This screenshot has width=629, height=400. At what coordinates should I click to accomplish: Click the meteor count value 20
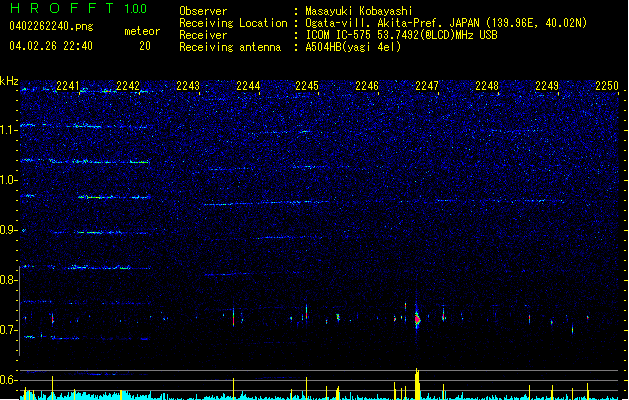pos(145,46)
